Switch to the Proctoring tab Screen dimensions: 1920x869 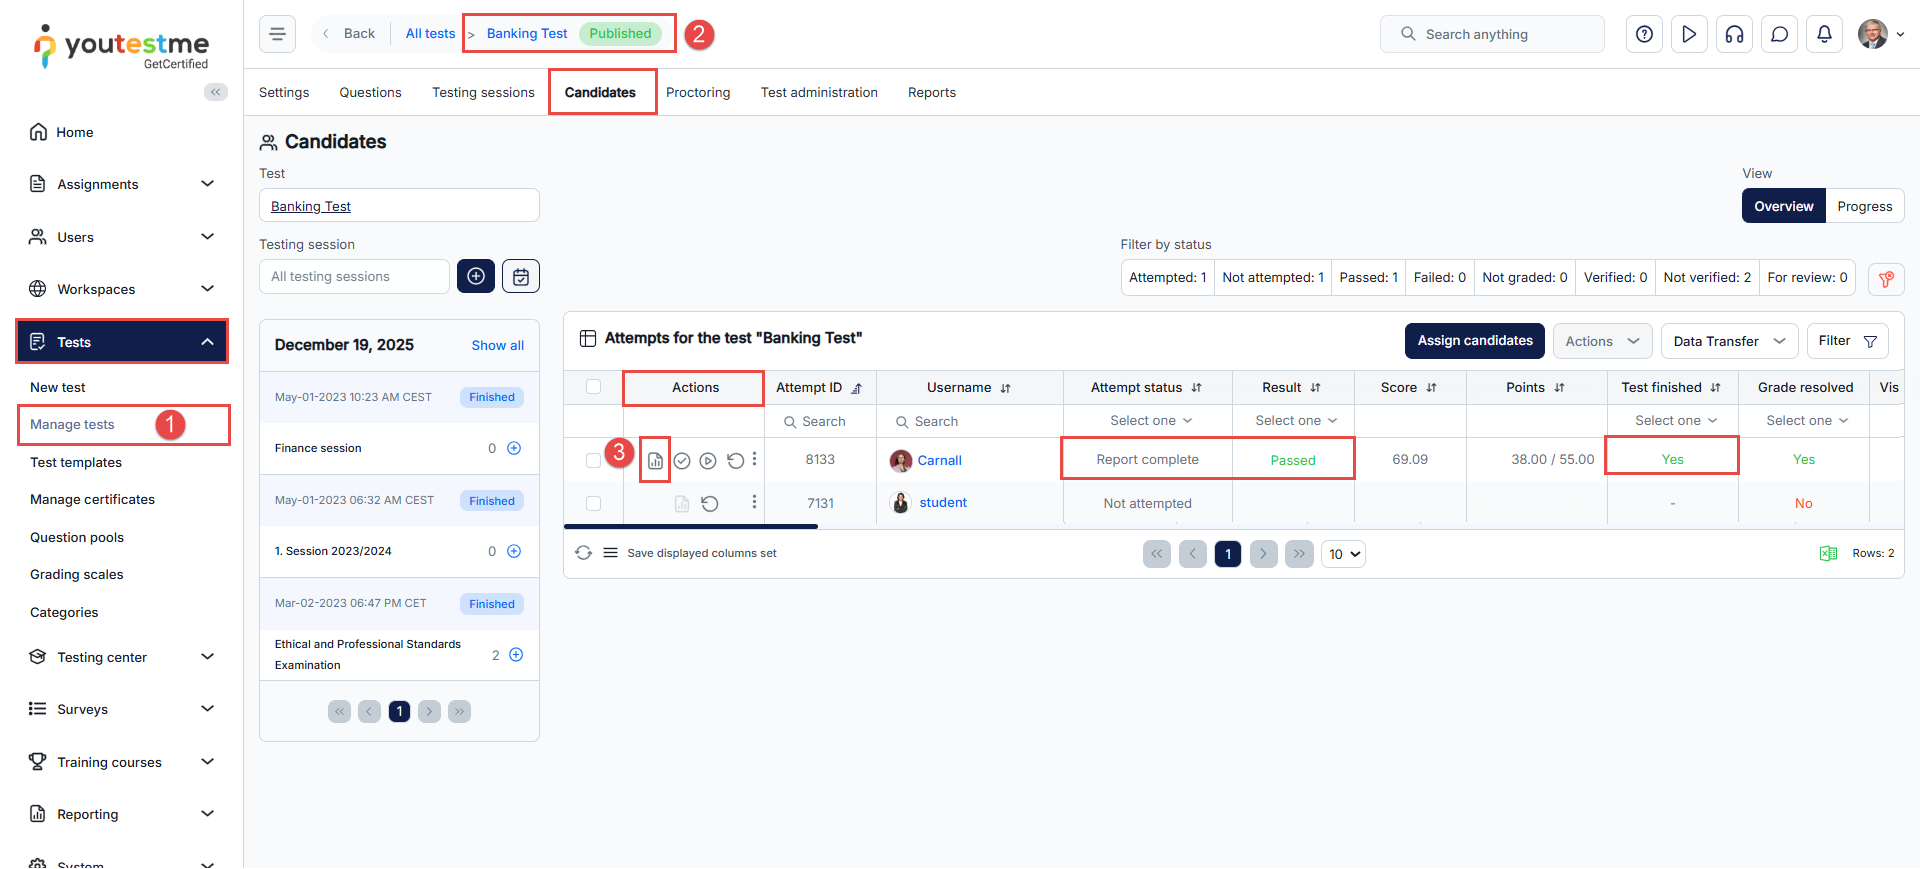697,92
